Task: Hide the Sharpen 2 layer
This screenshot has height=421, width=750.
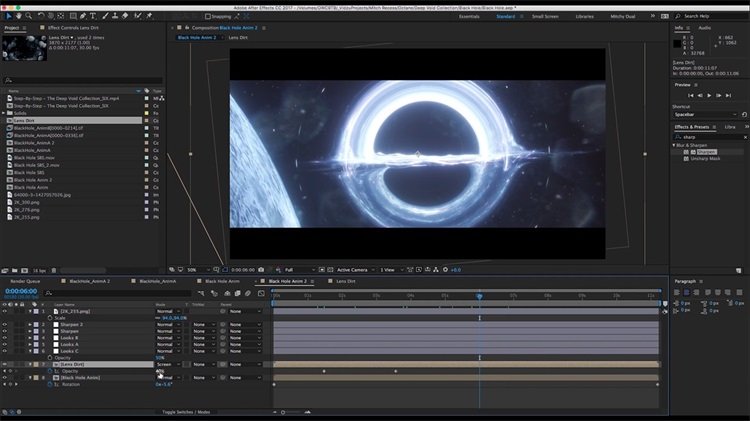Action: tap(5, 324)
